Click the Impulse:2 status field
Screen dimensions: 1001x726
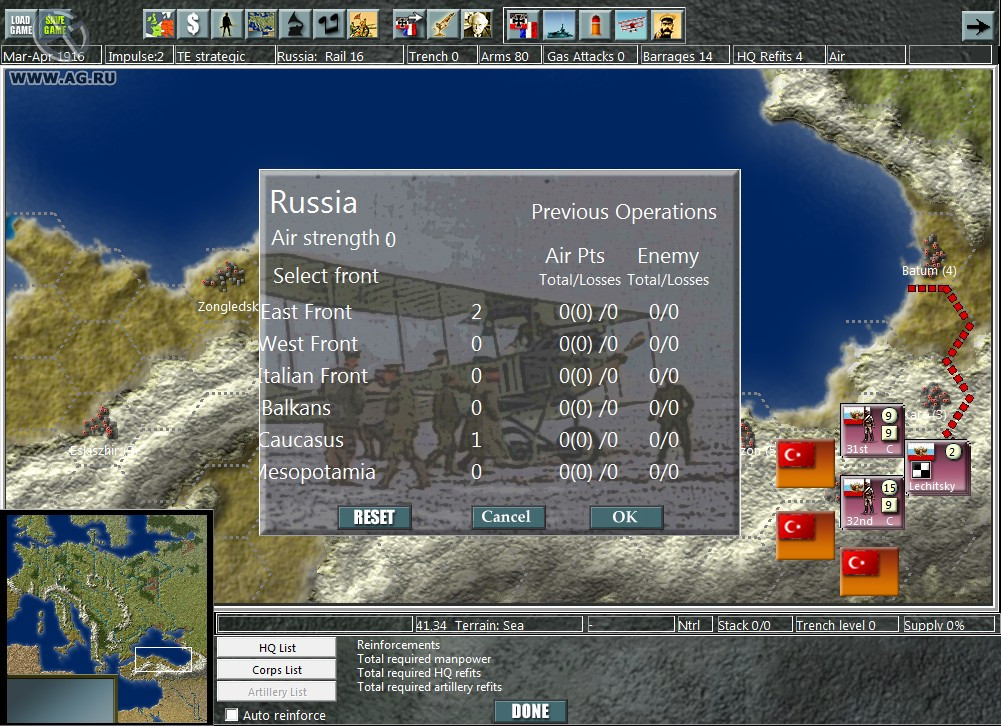click(x=139, y=56)
